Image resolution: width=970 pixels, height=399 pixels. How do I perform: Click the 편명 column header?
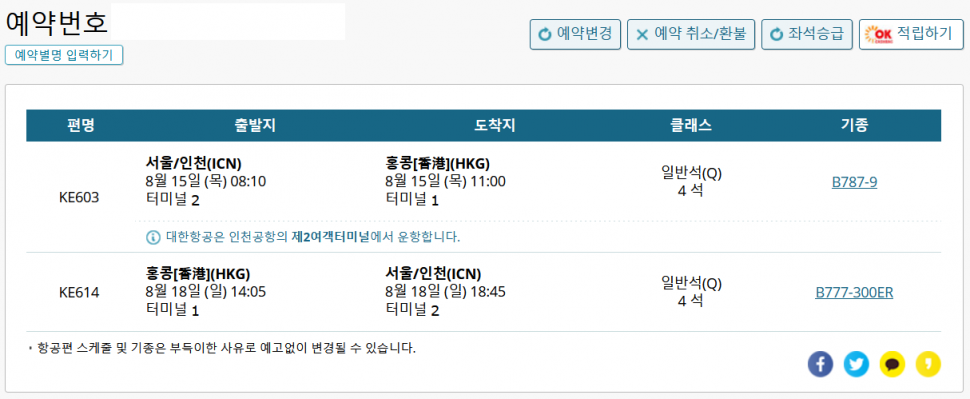[80, 126]
